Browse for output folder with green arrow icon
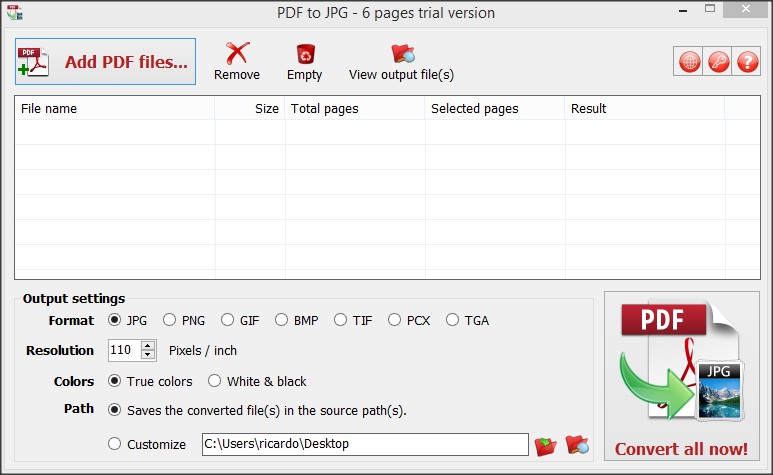 click(546, 445)
